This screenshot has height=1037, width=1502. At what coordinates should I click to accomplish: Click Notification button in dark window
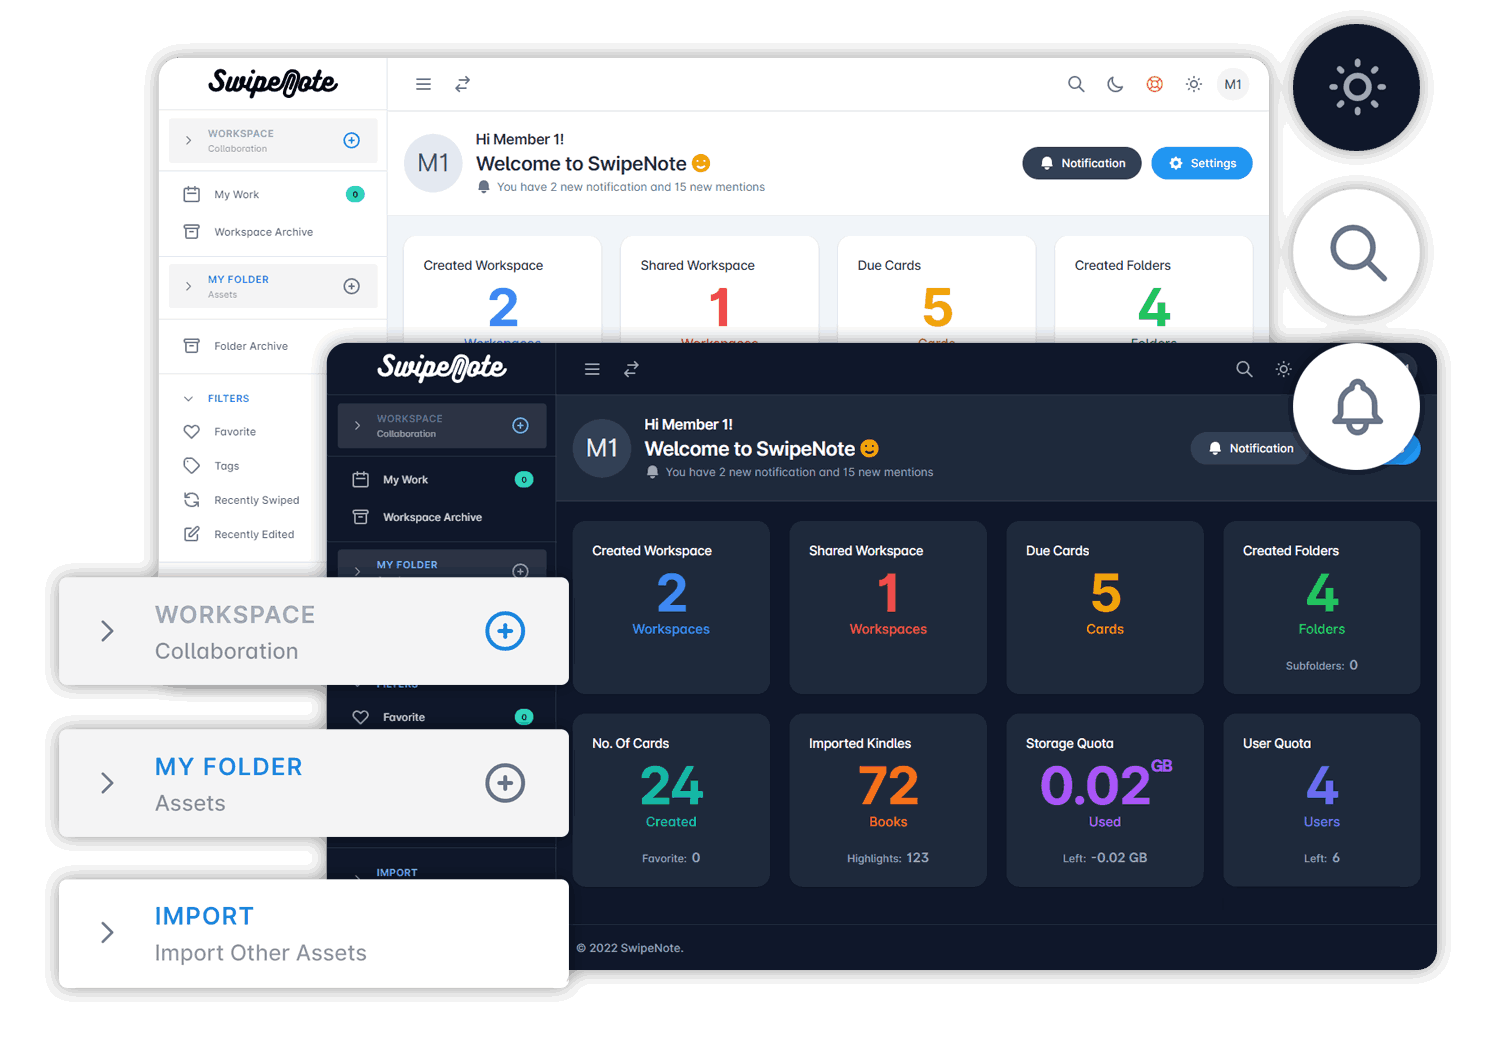click(x=1250, y=449)
